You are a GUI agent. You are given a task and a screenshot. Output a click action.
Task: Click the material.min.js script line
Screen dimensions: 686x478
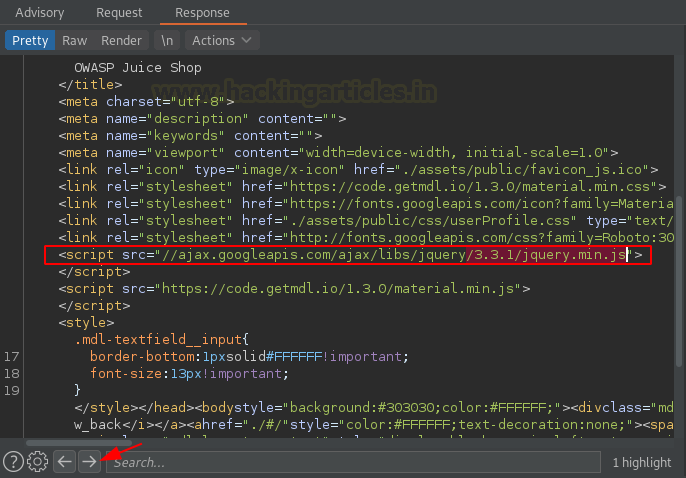coord(294,289)
